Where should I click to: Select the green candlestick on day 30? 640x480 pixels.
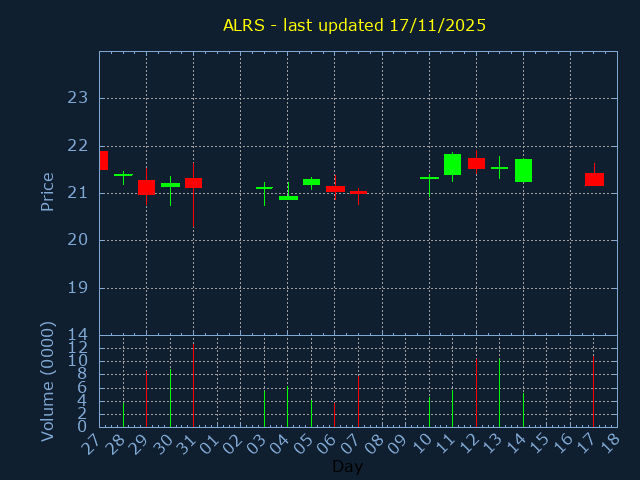pos(170,185)
